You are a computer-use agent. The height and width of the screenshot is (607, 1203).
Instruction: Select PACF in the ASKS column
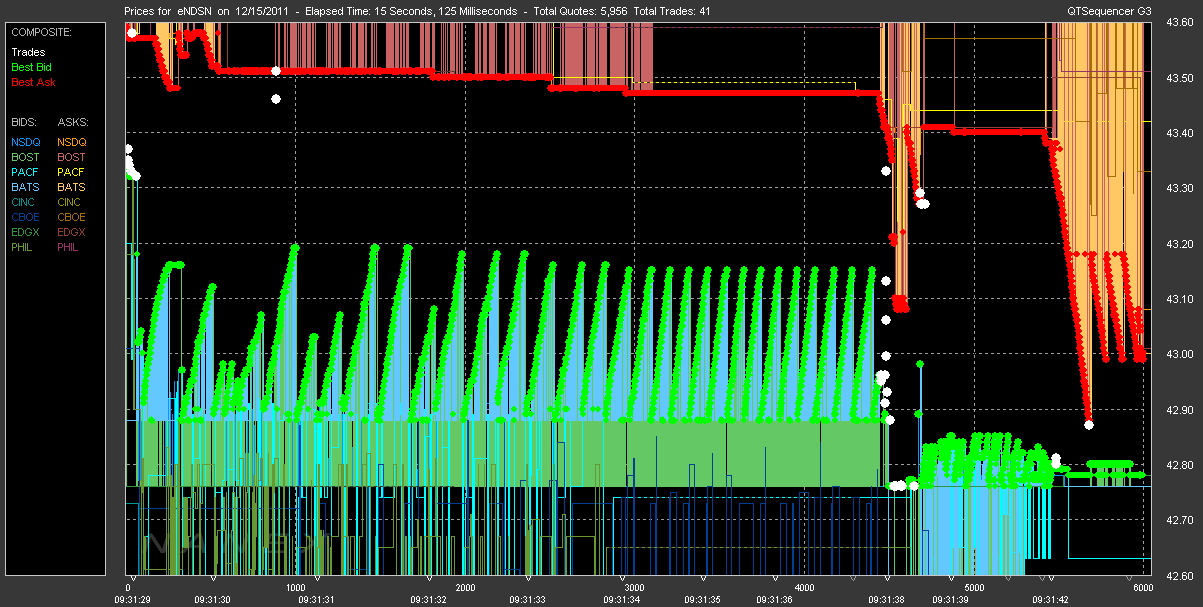(72, 172)
